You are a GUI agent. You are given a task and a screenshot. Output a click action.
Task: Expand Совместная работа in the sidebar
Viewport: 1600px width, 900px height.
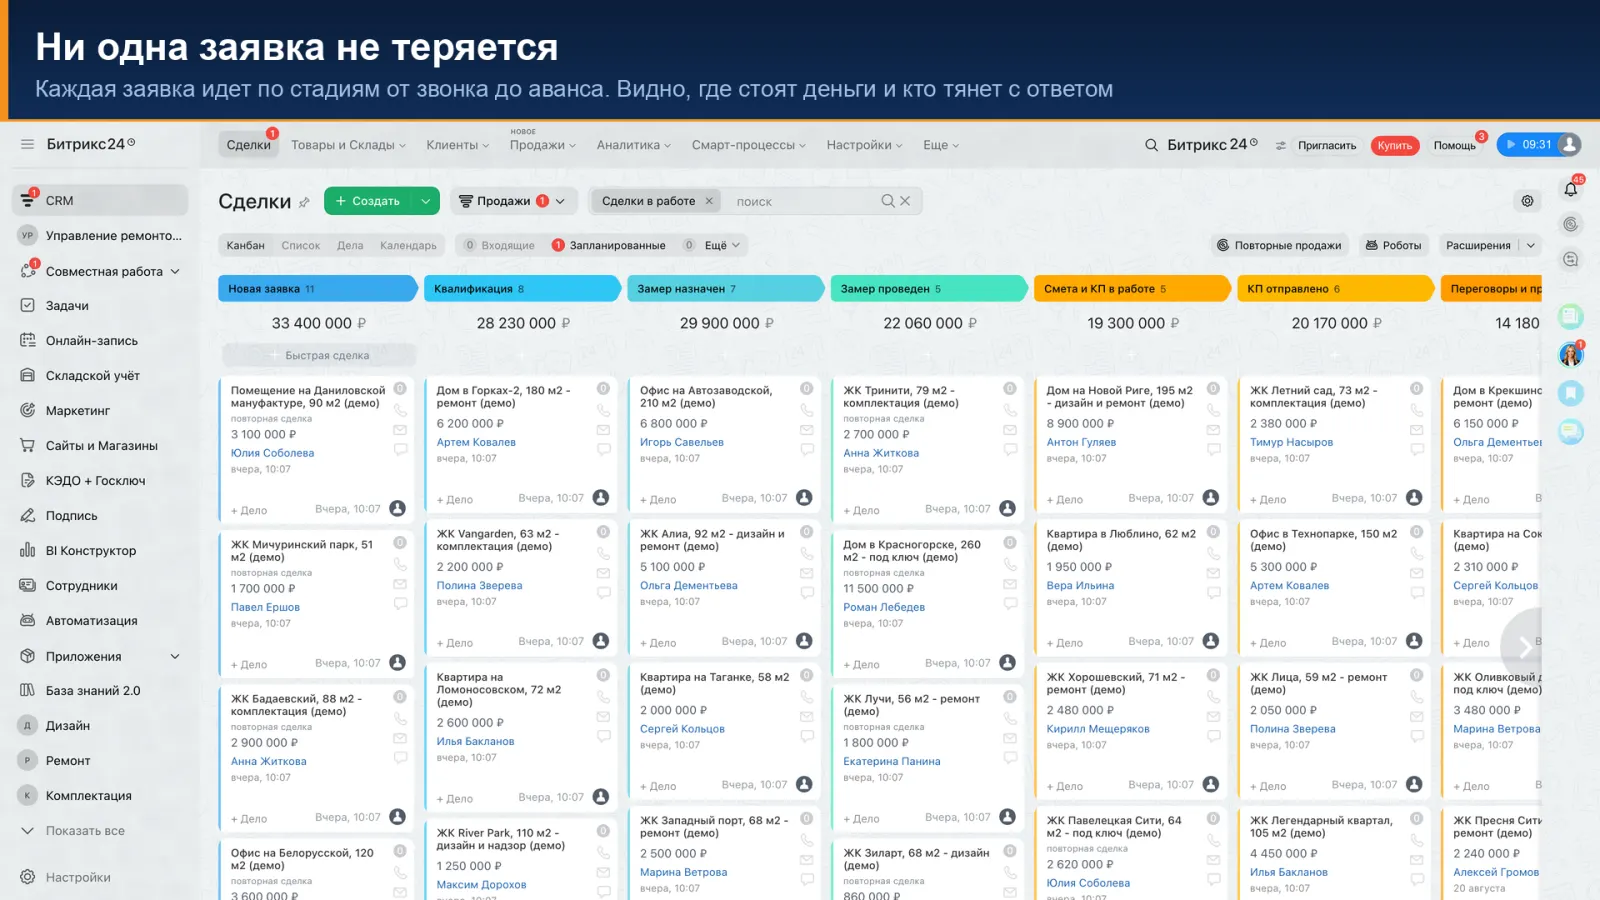click(175, 271)
